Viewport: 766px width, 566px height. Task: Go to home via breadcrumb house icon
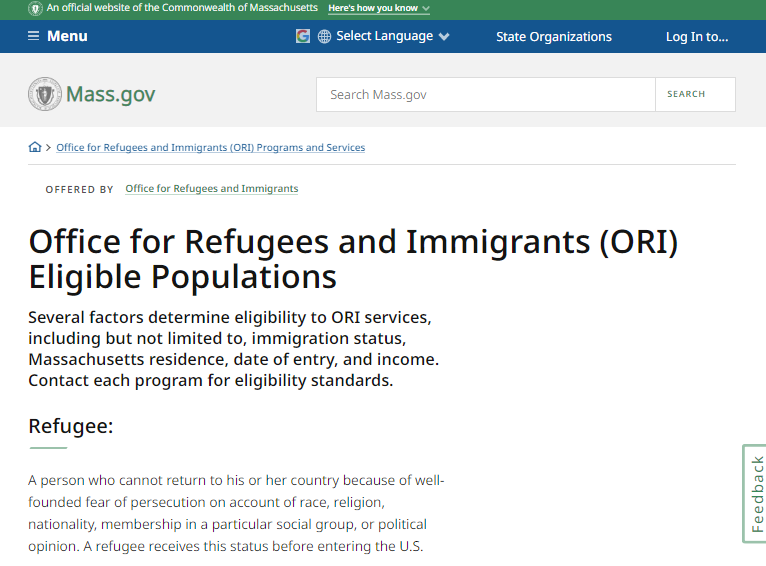(35, 147)
